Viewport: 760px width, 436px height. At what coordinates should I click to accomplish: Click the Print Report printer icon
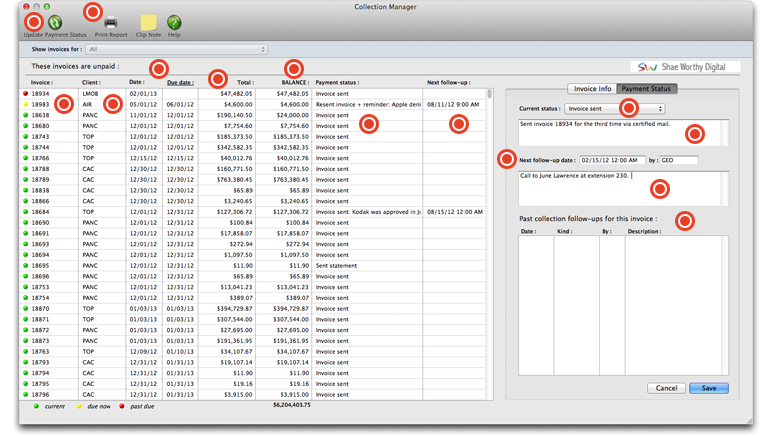pos(111,22)
